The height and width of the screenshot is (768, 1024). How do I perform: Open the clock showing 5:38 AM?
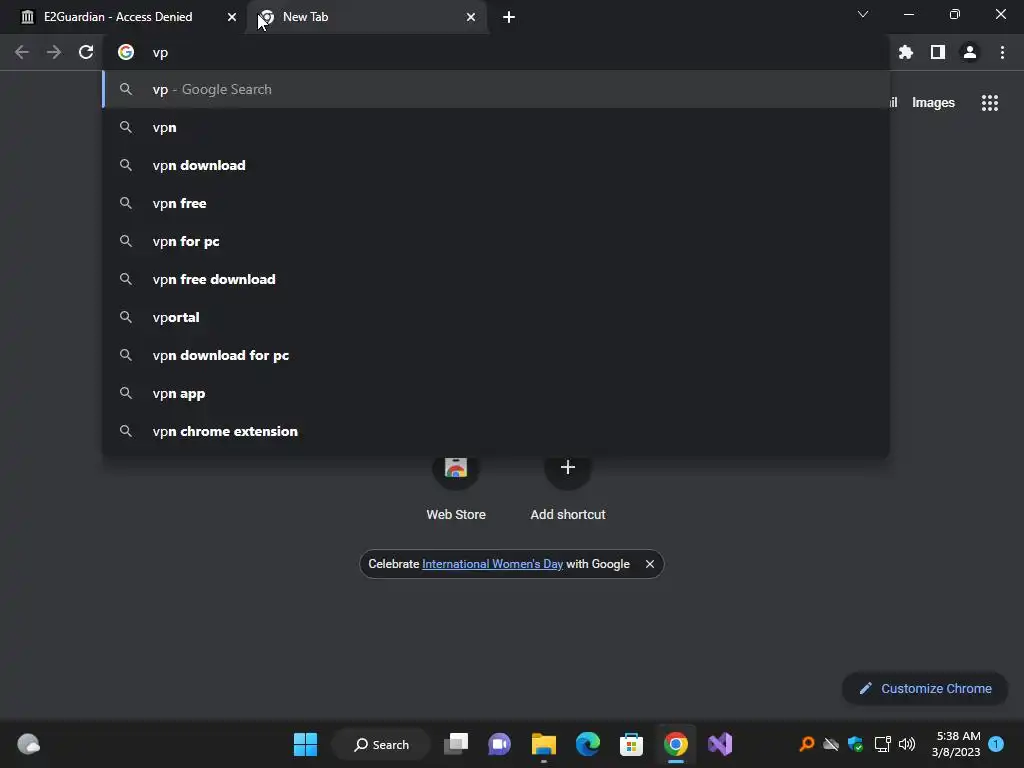[957, 744]
